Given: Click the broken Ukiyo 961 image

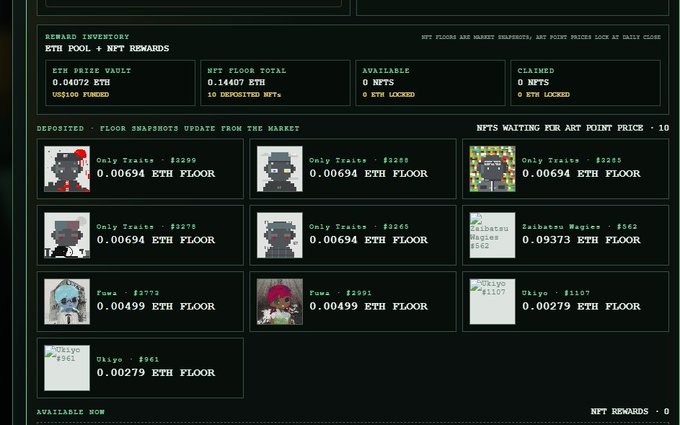Looking at the screenshot, I should (x=67, y=368).
